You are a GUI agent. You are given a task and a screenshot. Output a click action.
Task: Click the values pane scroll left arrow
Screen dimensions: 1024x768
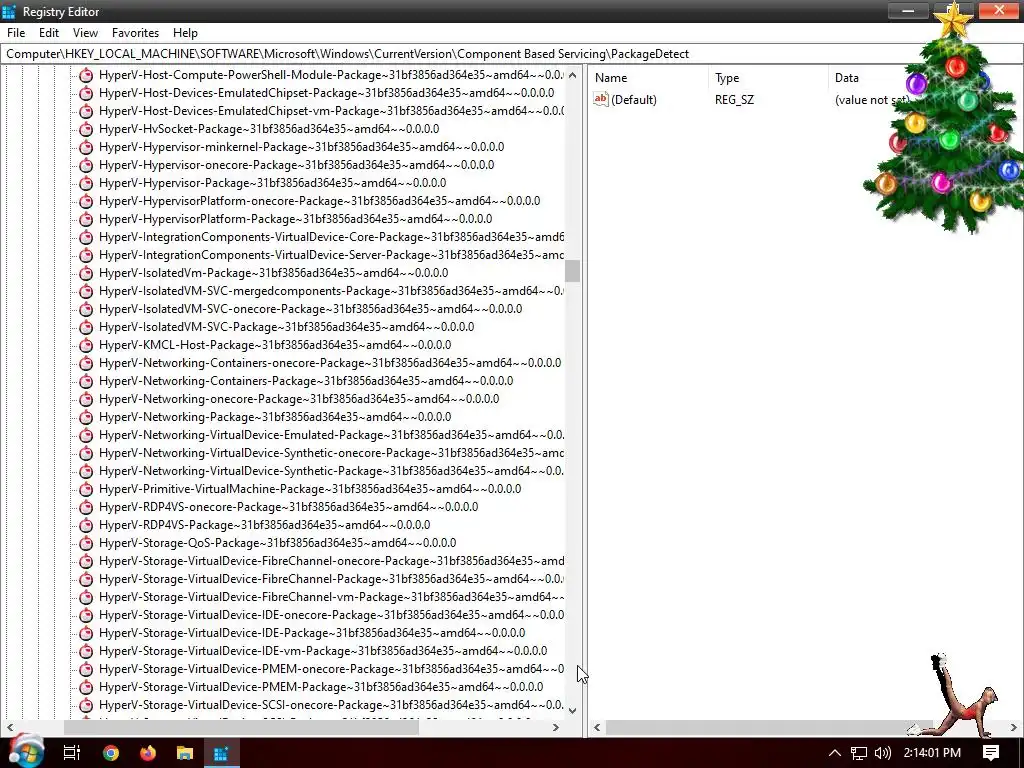point(597,727)
